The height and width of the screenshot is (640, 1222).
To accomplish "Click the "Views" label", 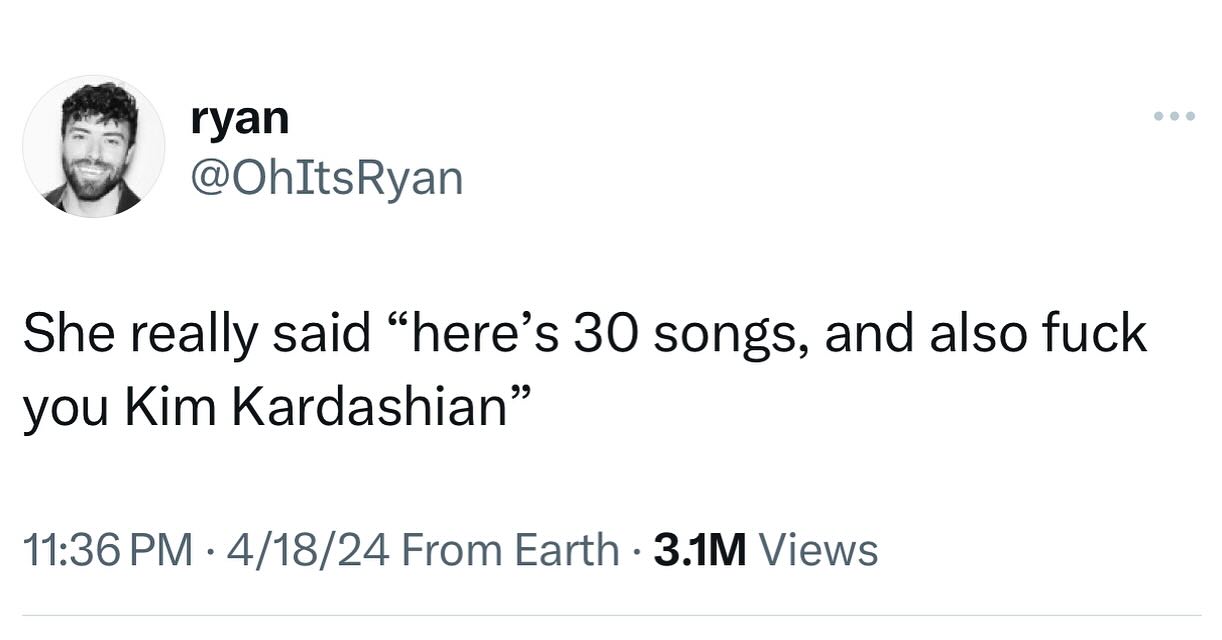I will (819, 549).
